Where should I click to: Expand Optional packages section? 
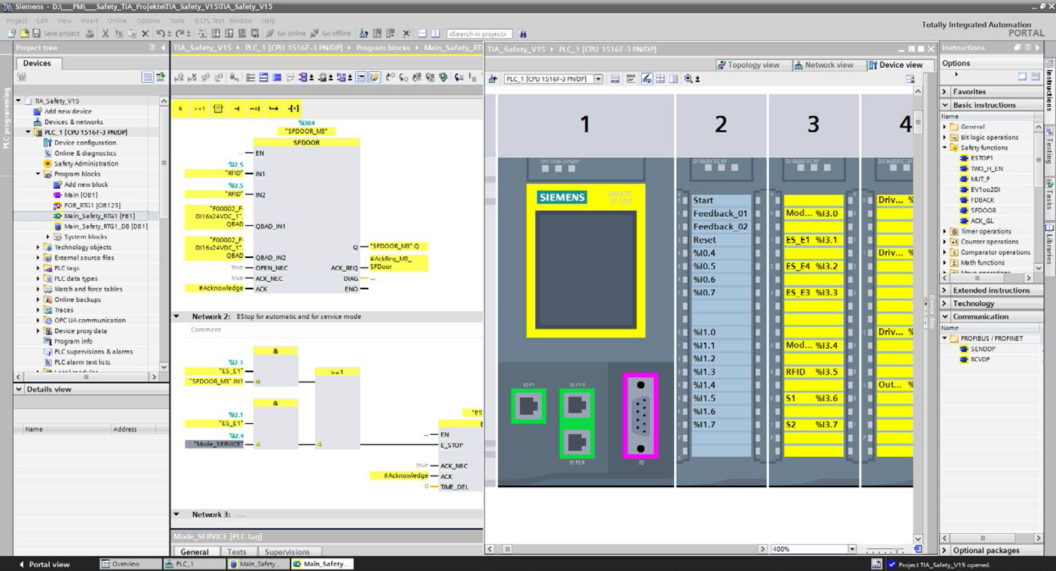[944, 550]
